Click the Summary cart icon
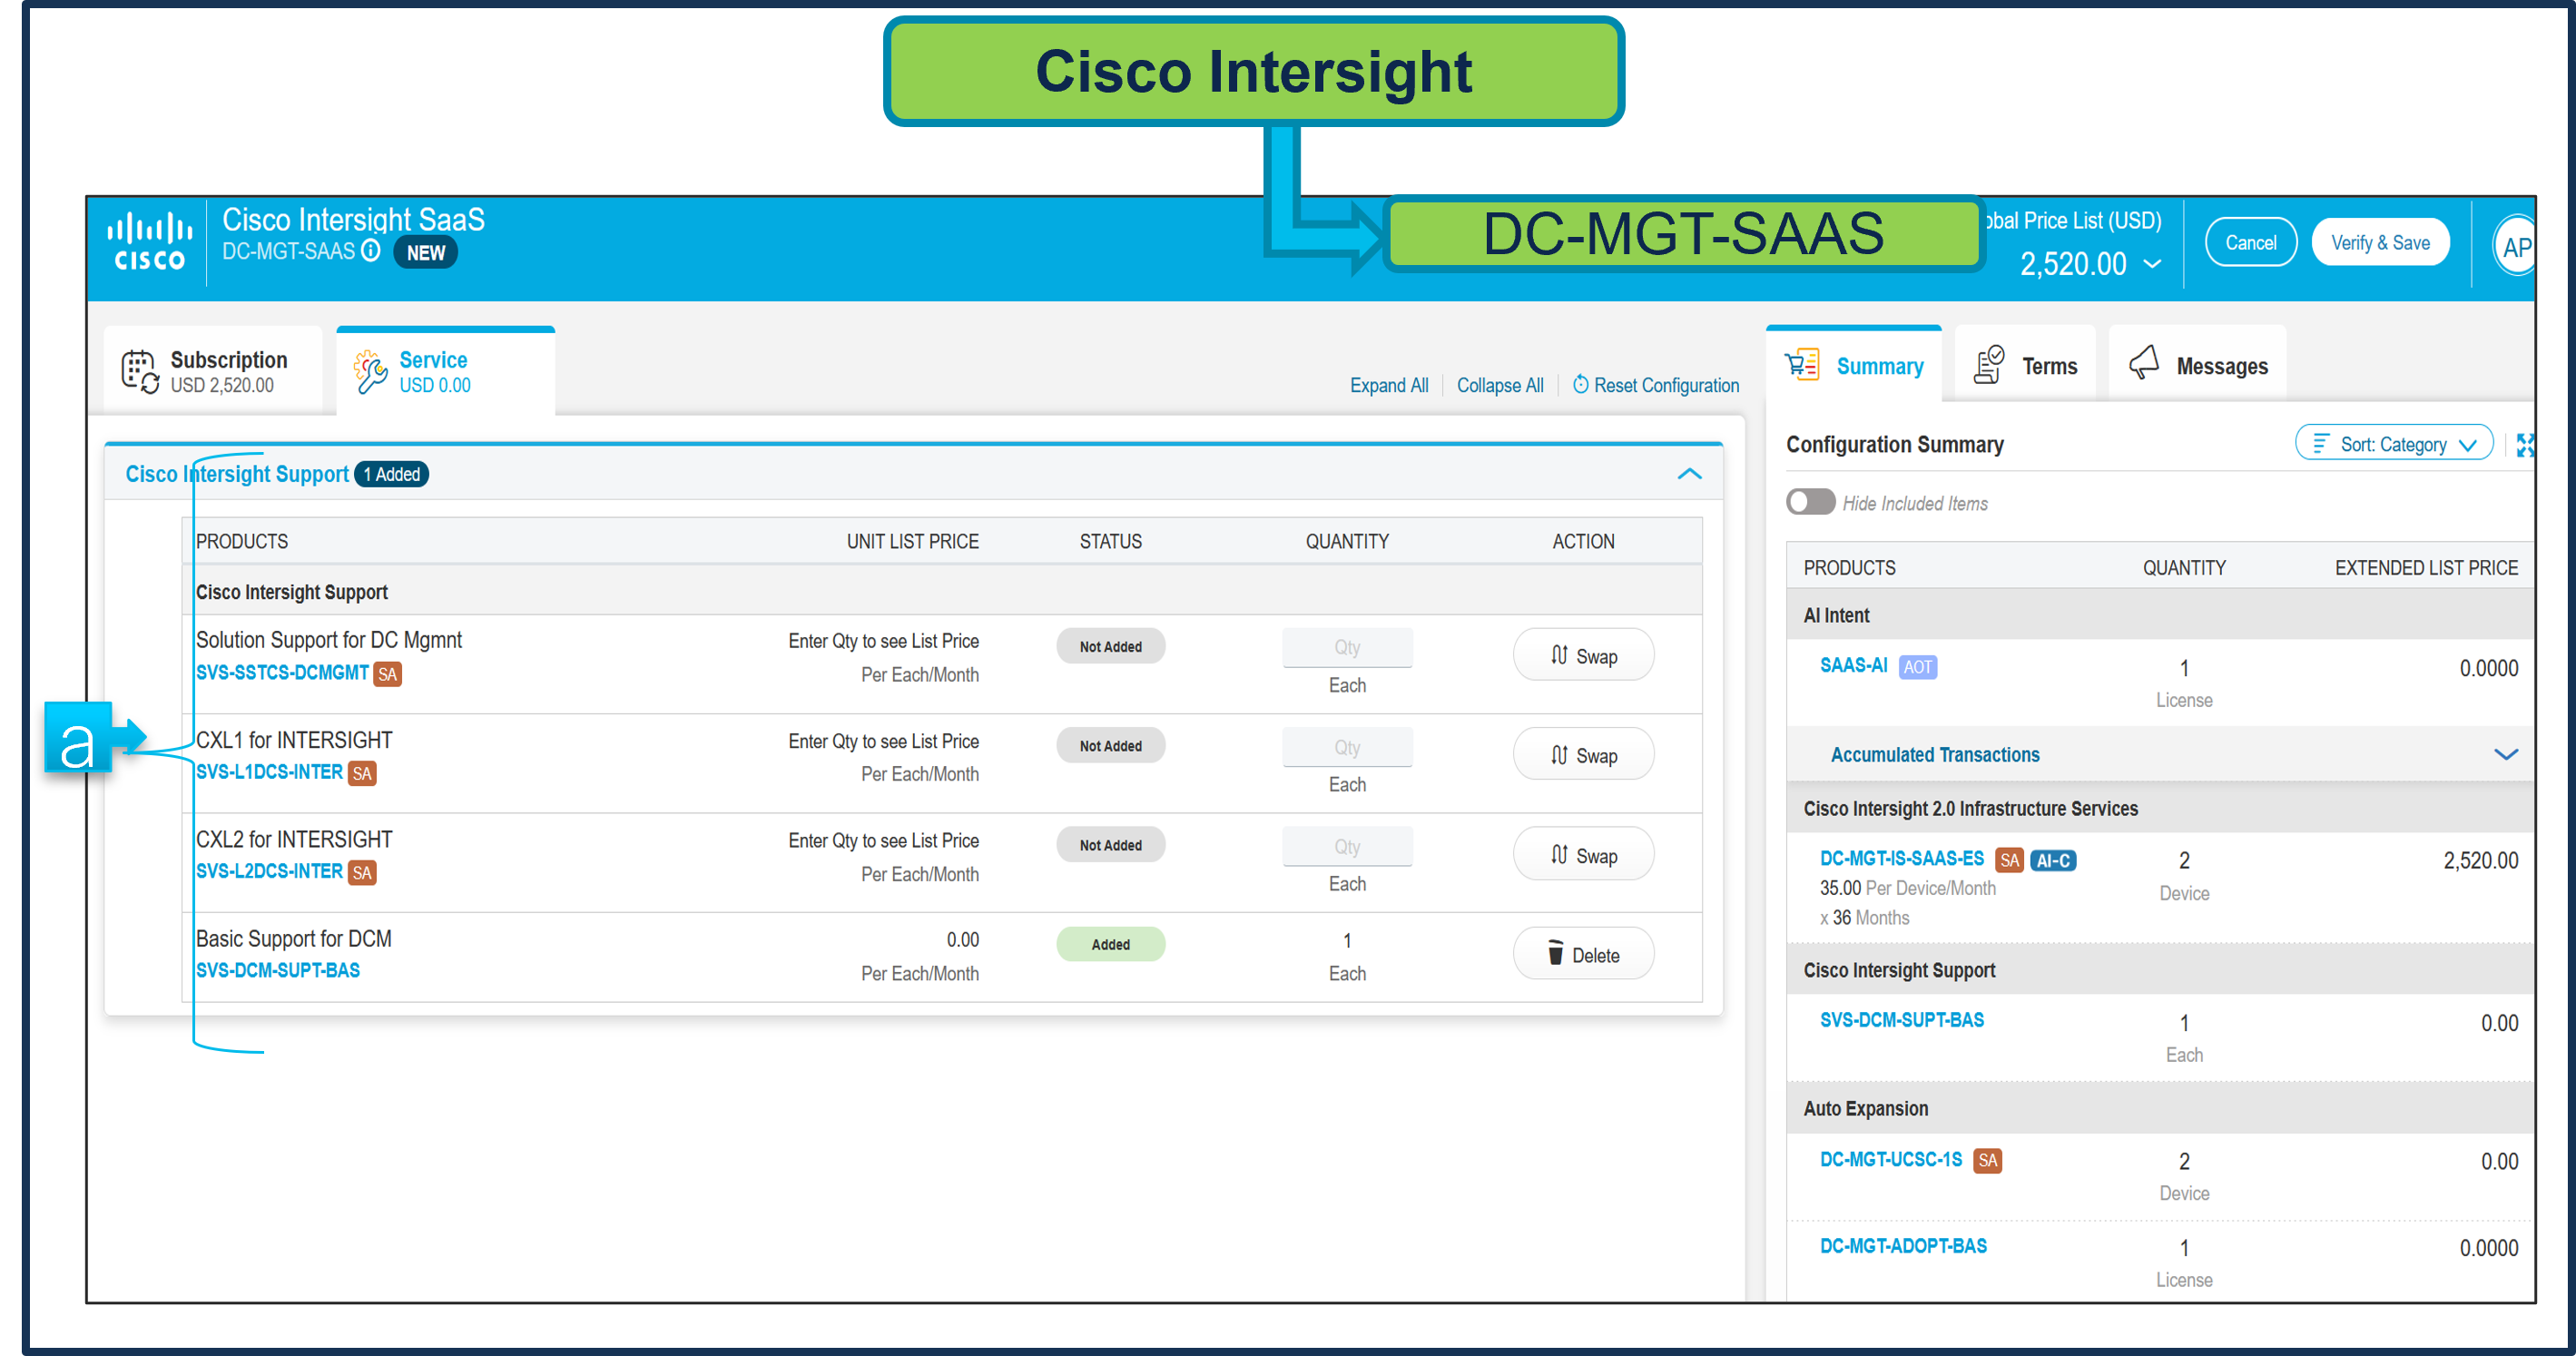The width and height of the screenshot is (2576, 1356). coord(1802,365)
